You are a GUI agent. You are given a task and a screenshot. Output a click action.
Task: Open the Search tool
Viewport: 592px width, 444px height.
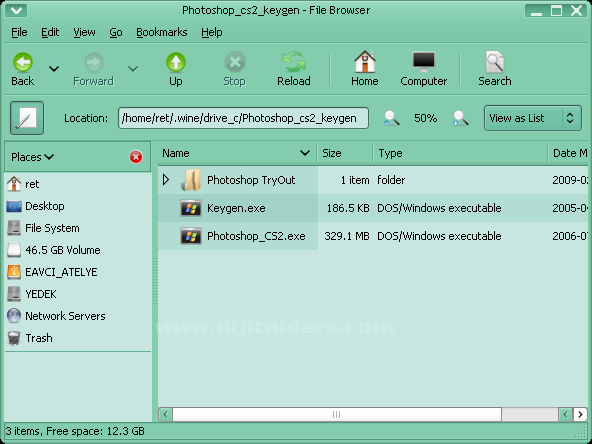click(x=495, y=69)
